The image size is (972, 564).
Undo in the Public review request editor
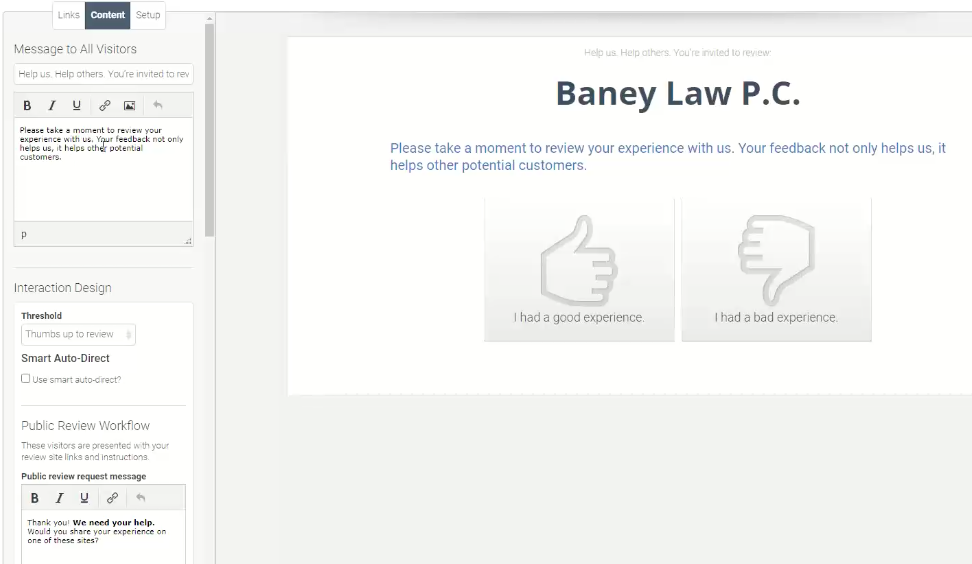coord(141,498)
